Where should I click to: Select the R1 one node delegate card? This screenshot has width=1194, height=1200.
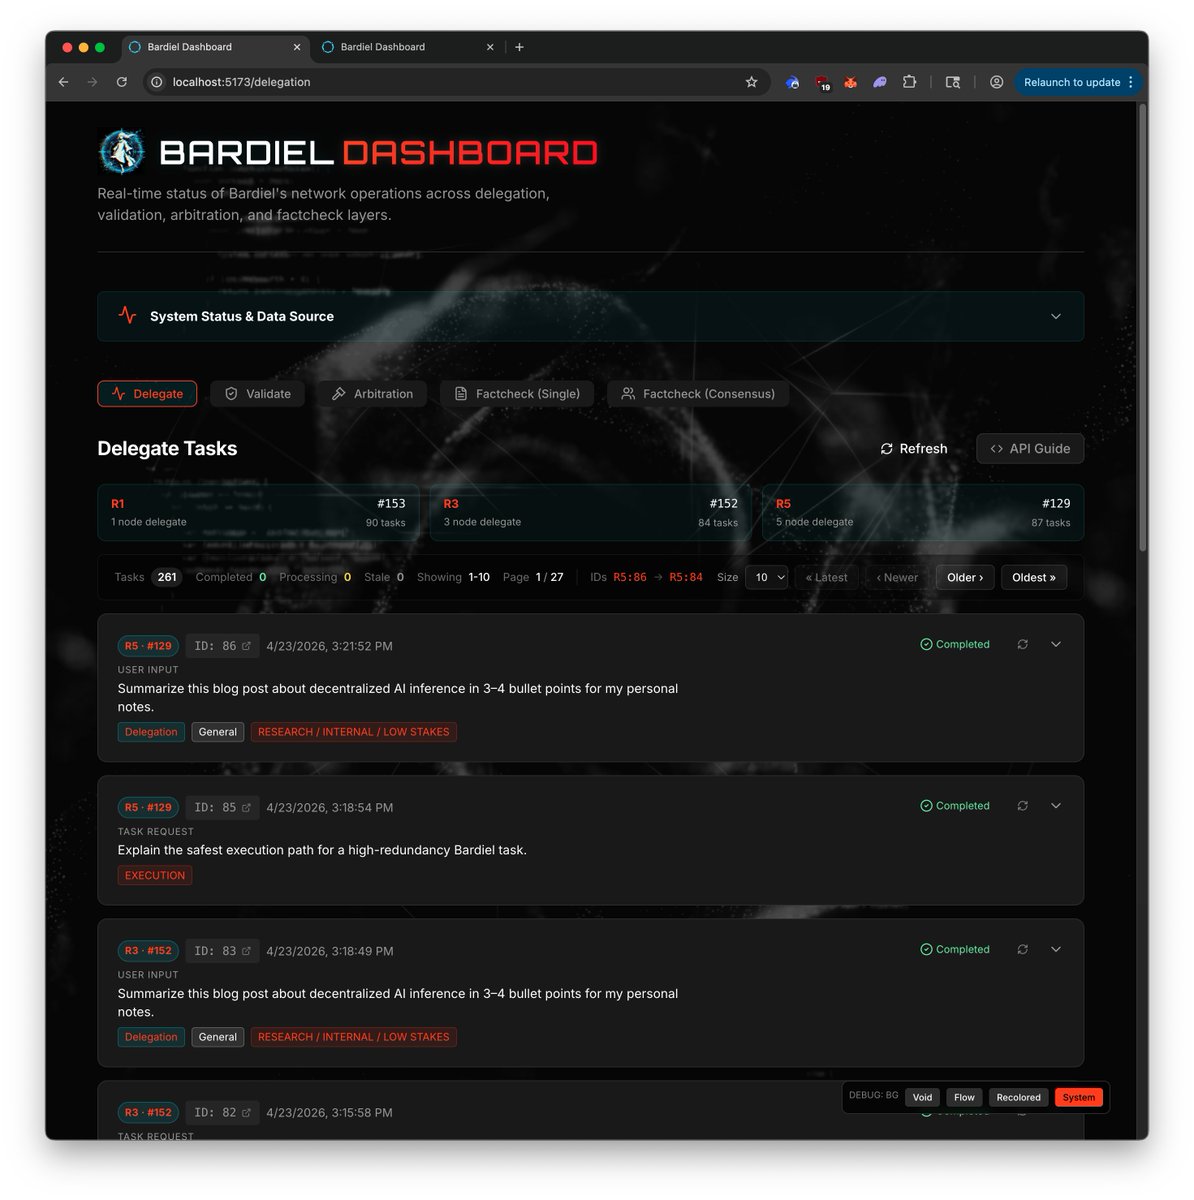[x=258, y=512]
